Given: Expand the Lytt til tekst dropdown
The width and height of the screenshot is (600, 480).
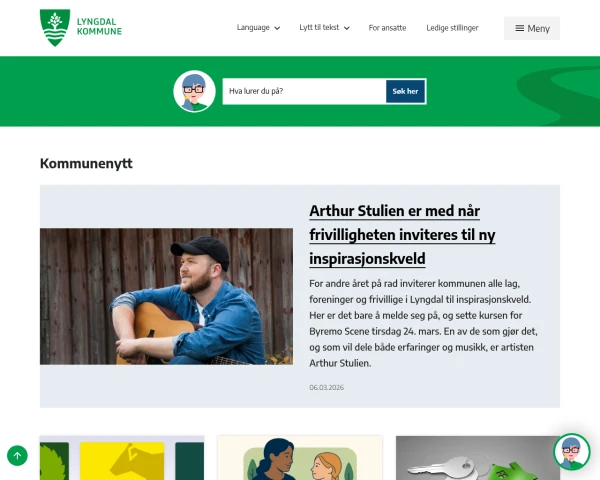Looking at the screenshot, I should 324,28.
